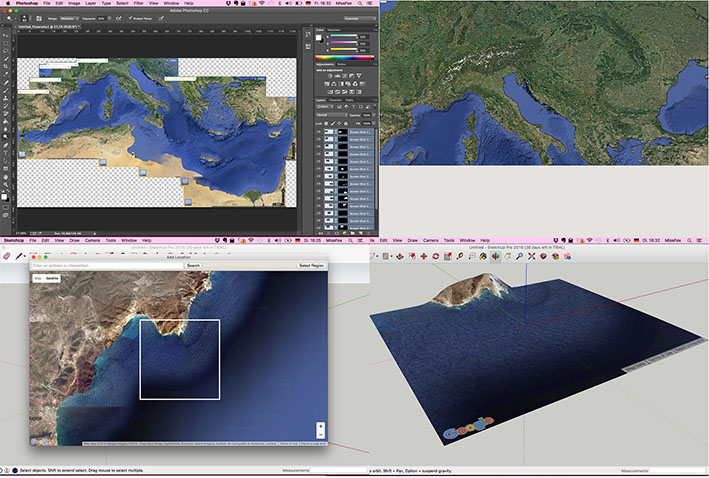Open the Fill dropdown in Layers panel
Viewport: 709px width, 478px height.
point(374,123)
